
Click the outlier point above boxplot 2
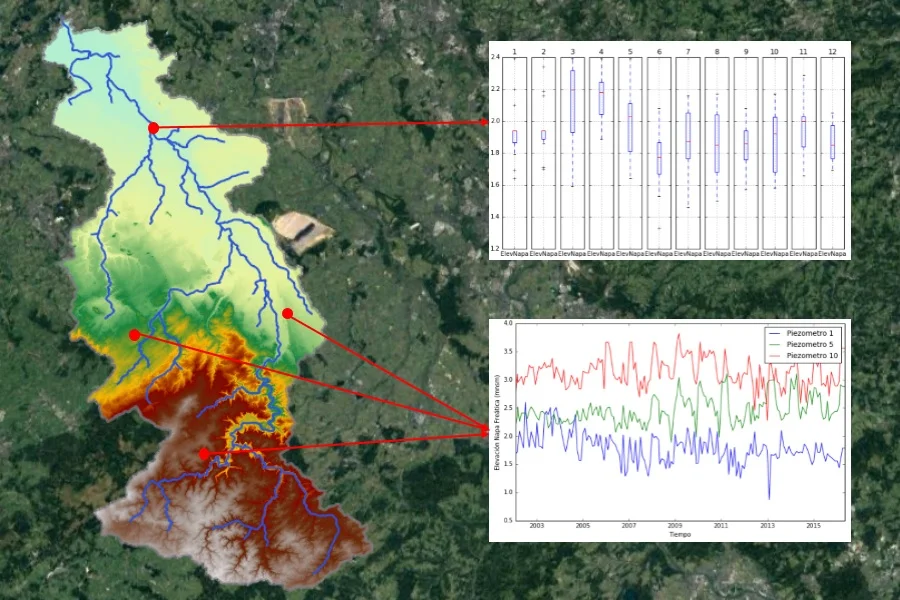(543, 66)
